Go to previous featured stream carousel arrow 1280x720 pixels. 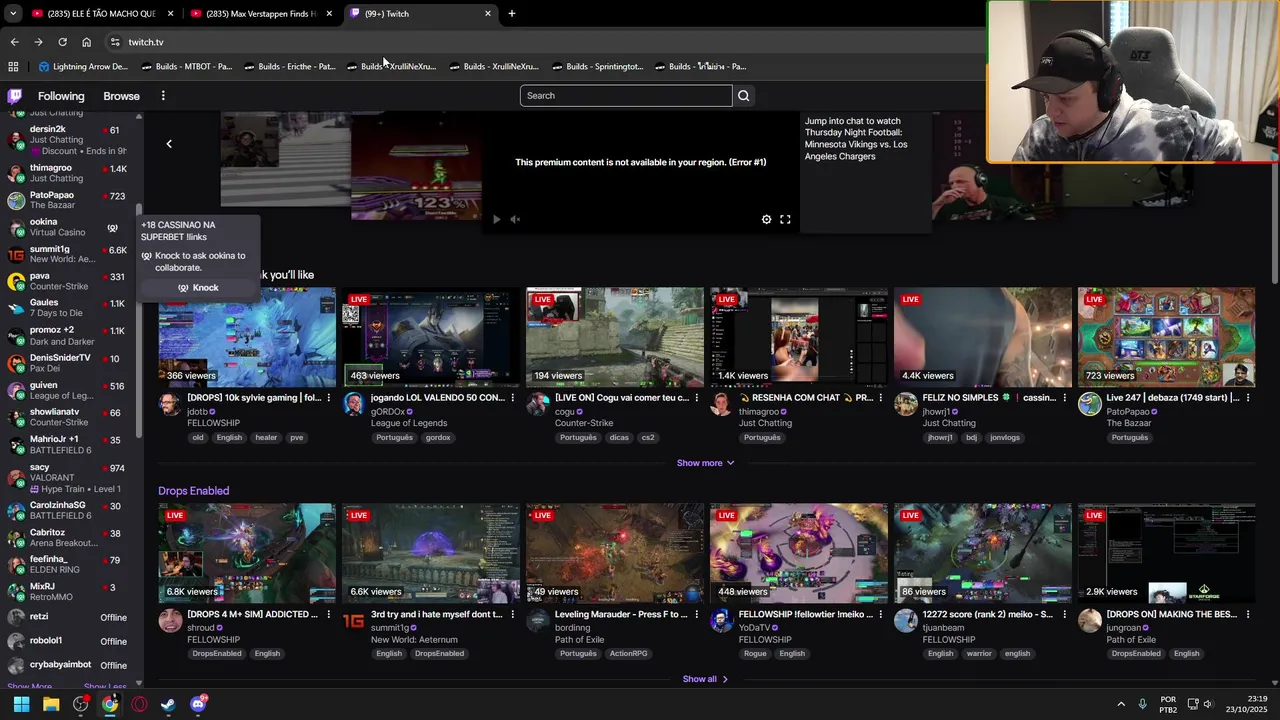coord(169,144)
